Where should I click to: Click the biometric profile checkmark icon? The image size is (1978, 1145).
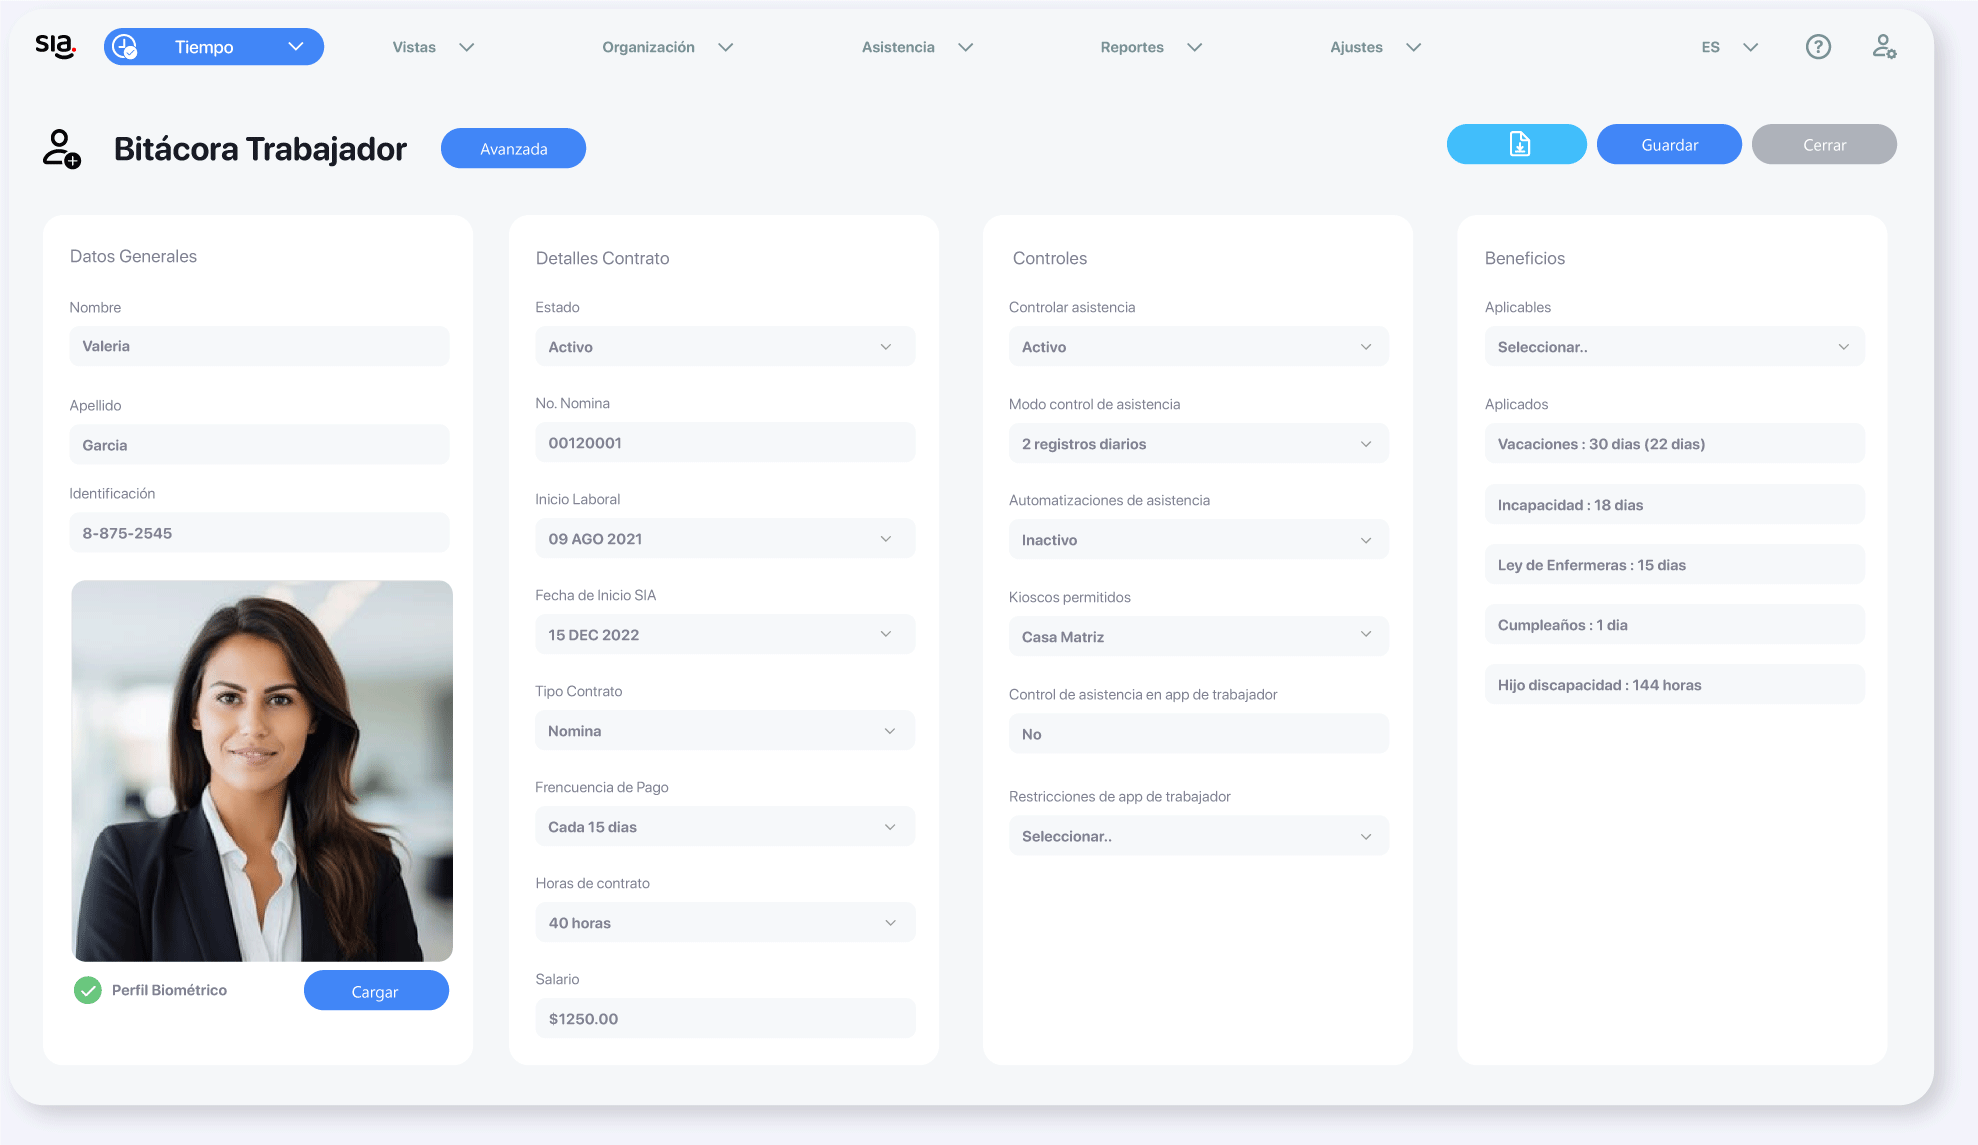(x=85, y=990)
